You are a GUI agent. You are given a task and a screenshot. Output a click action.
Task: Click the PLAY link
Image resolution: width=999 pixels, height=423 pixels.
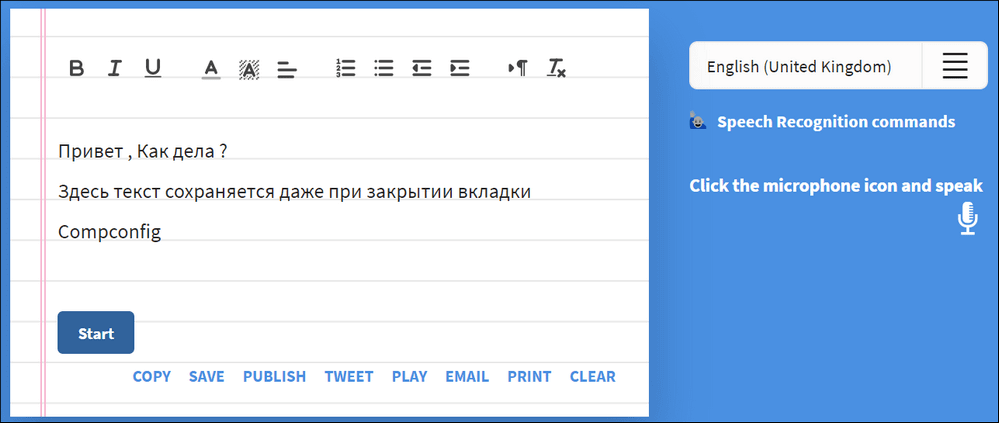tap(410, 376)
